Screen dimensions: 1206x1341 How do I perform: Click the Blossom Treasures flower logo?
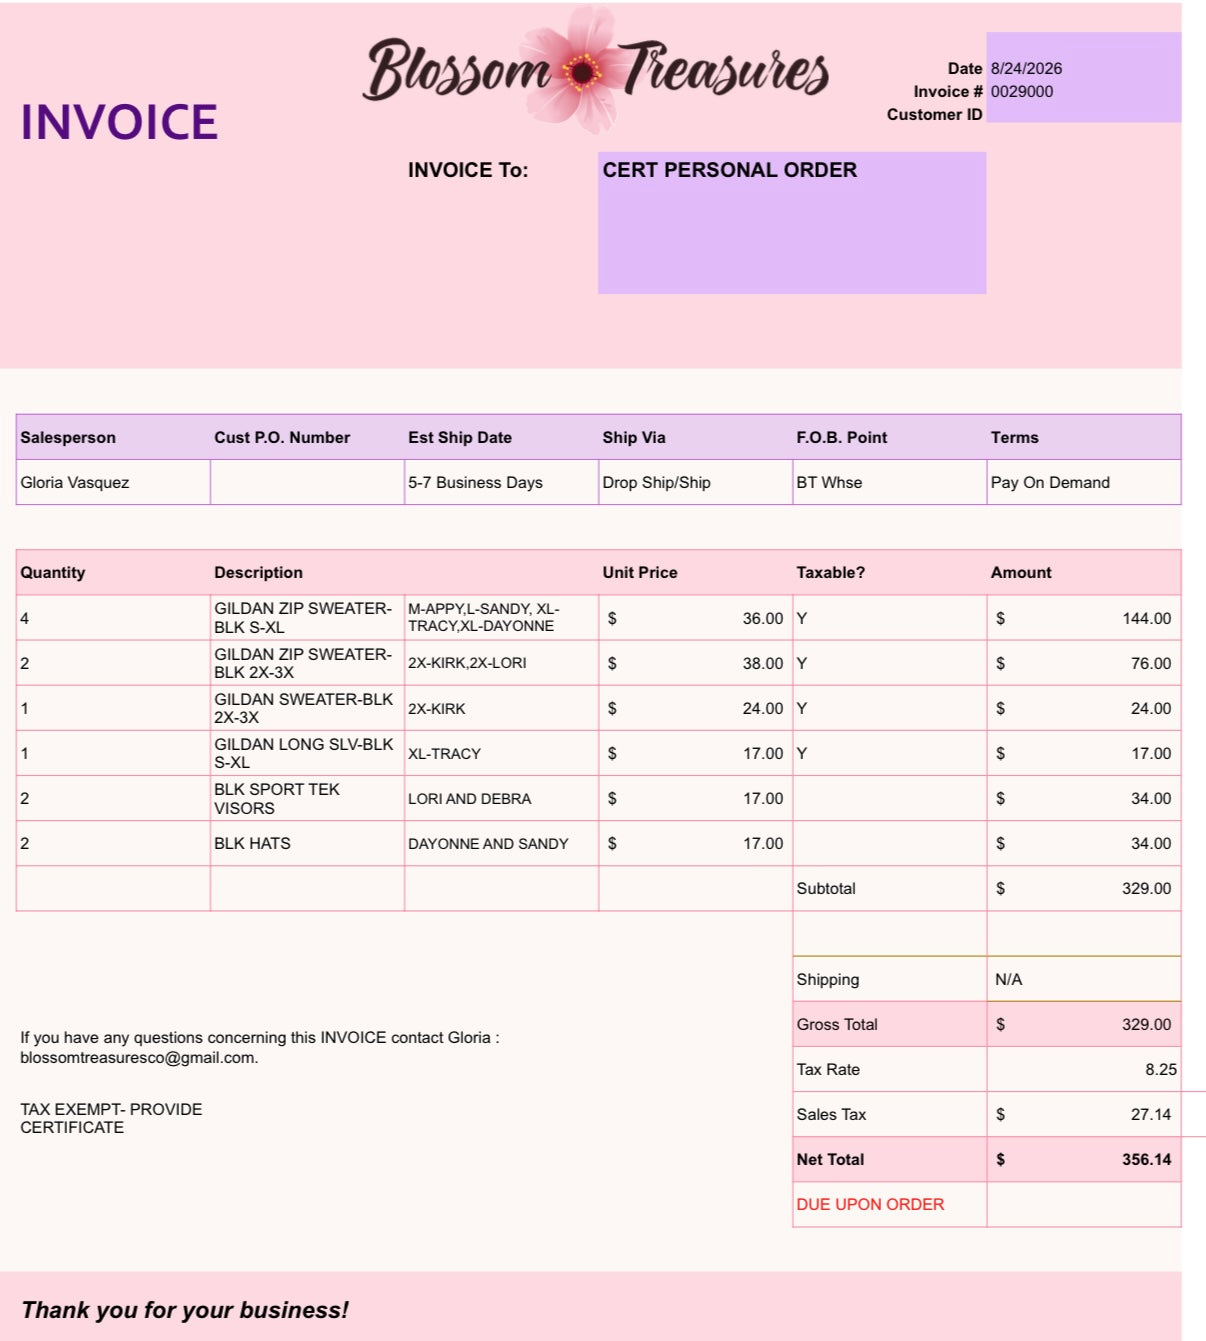click(596, 70)
